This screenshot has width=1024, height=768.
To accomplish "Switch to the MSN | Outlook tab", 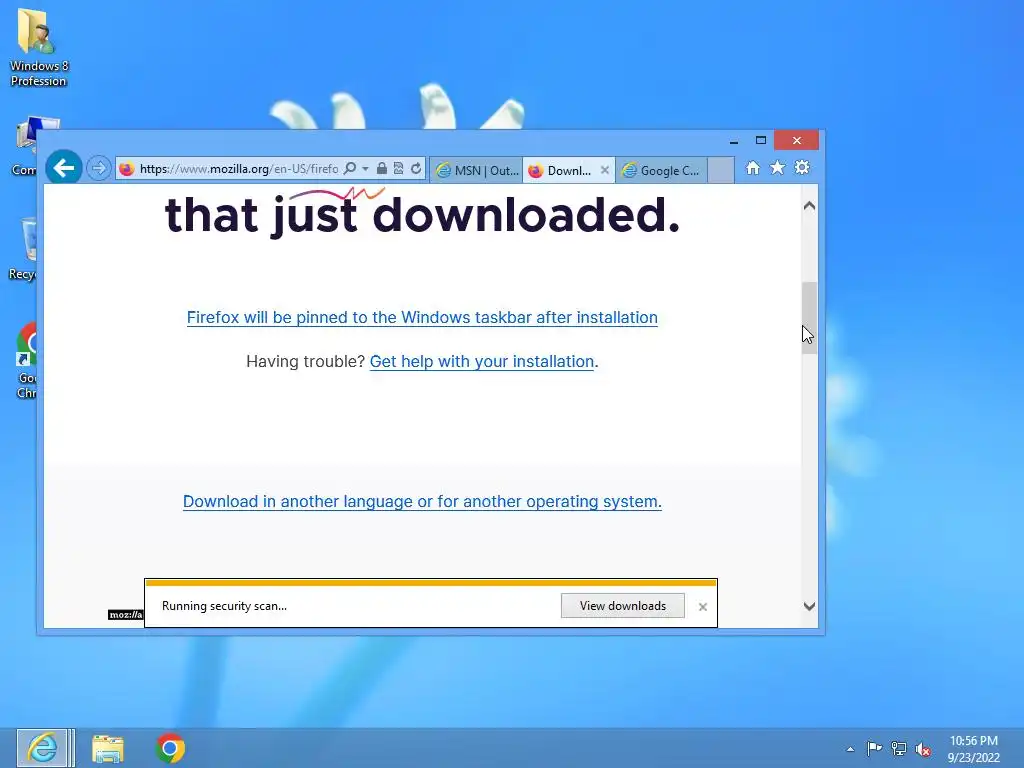I will pos(476,170).
